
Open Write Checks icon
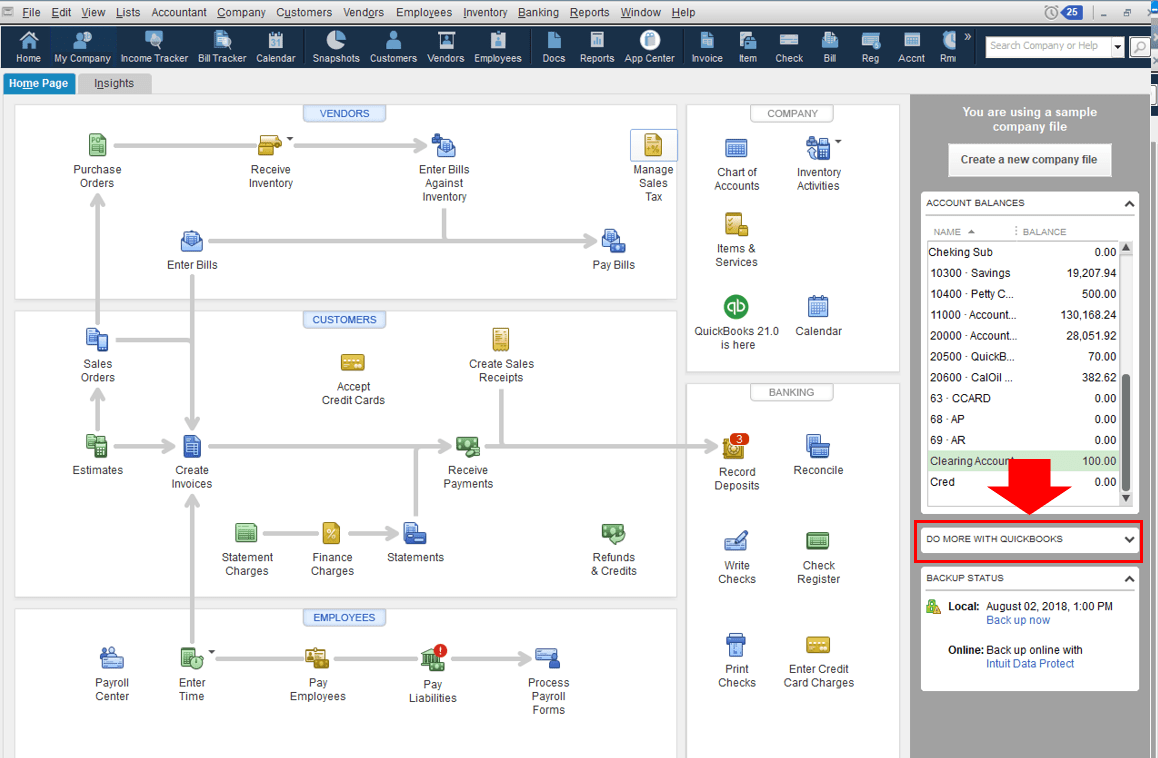point(736,541)
